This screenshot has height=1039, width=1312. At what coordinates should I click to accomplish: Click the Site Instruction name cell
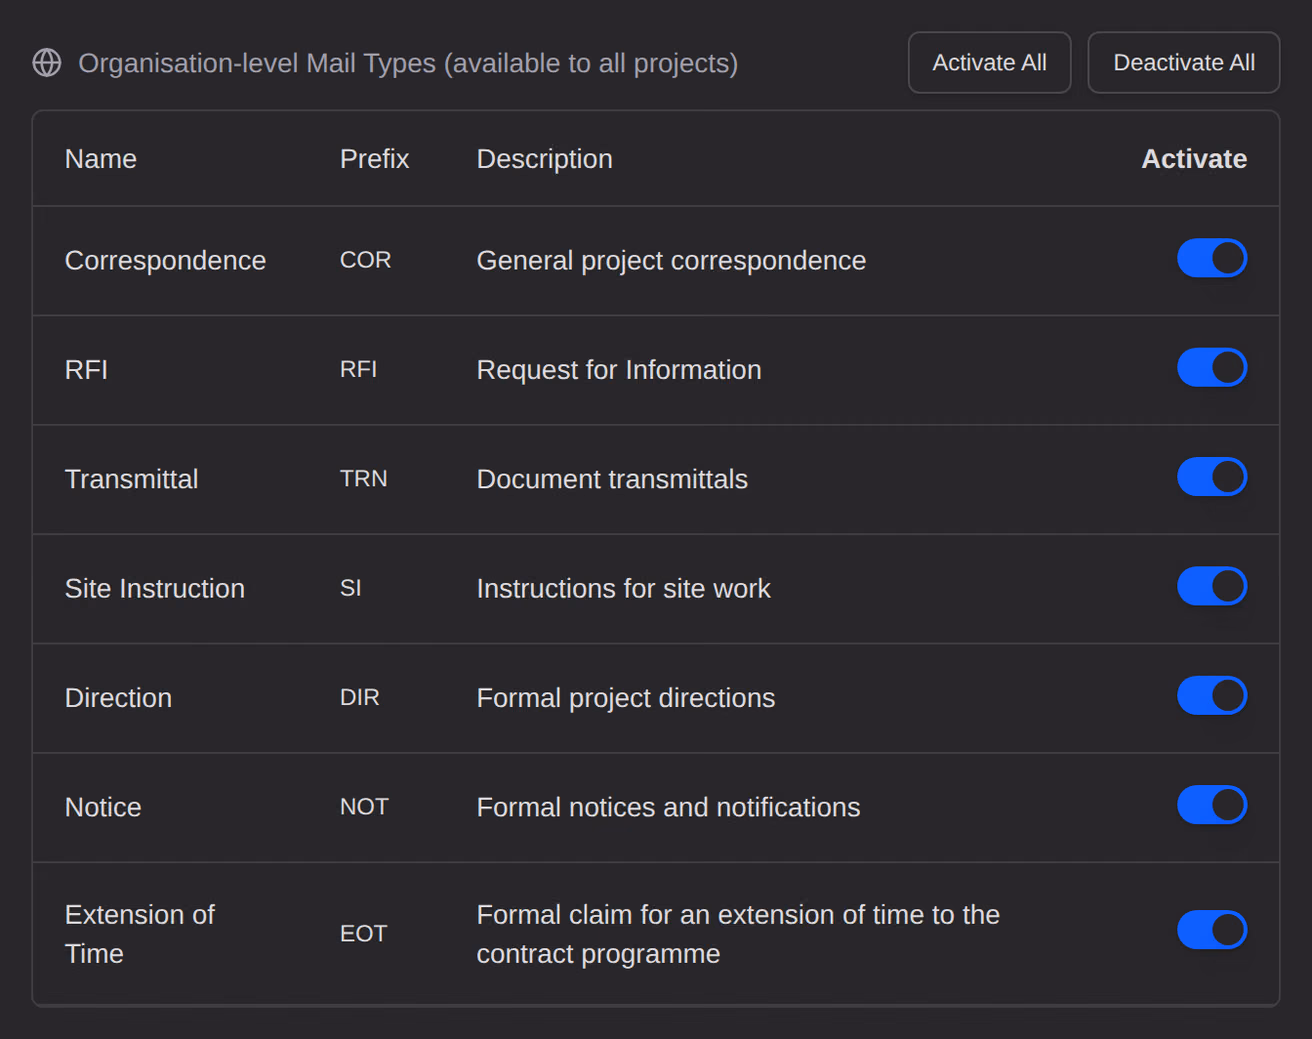pyautogui.click(x=155, y=588)
